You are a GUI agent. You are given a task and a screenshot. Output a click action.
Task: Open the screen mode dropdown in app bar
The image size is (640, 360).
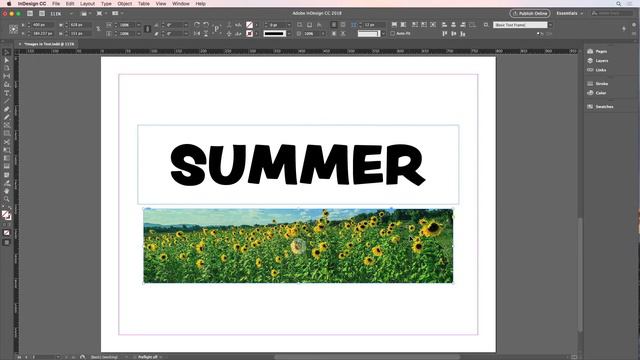(x=102, y=13)
